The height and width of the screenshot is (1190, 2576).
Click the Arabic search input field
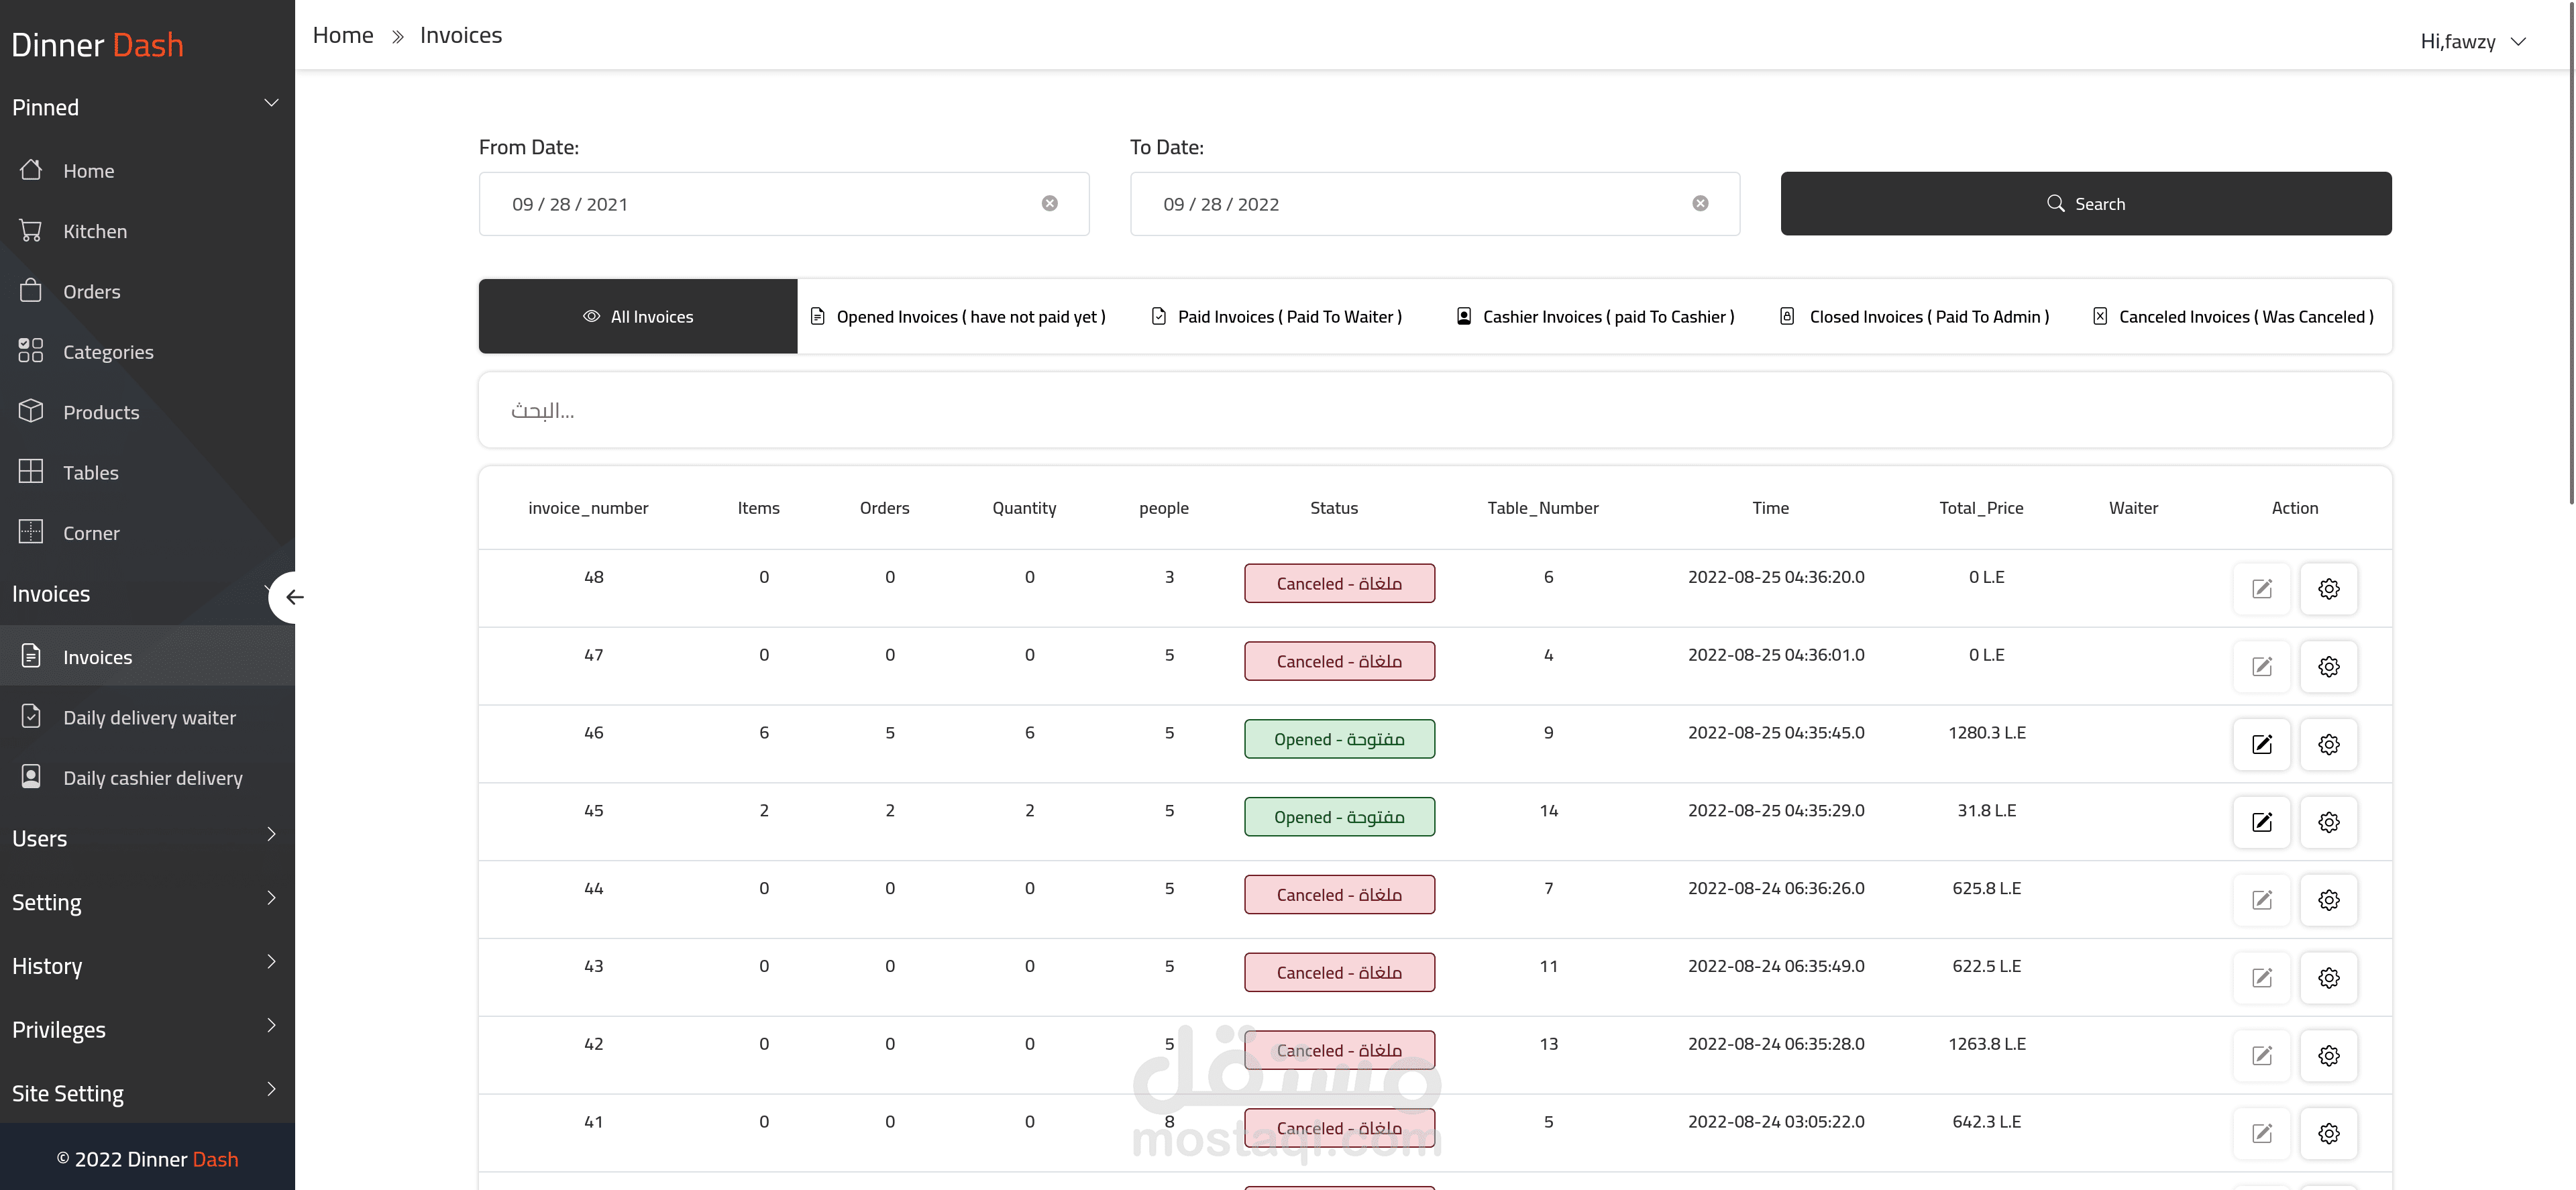pyautogui.click(x=1434, y=411)
